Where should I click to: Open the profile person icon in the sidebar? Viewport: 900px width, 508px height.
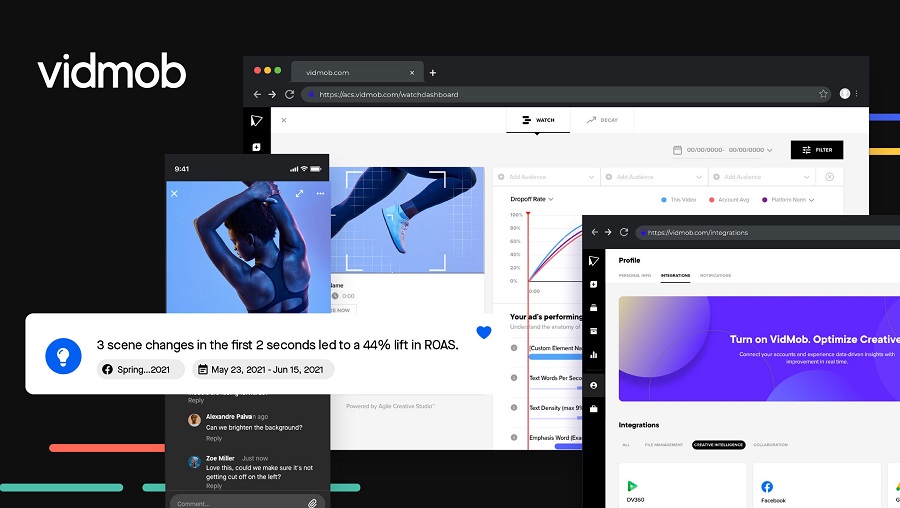pyautogui.click(x=593, y=385)
